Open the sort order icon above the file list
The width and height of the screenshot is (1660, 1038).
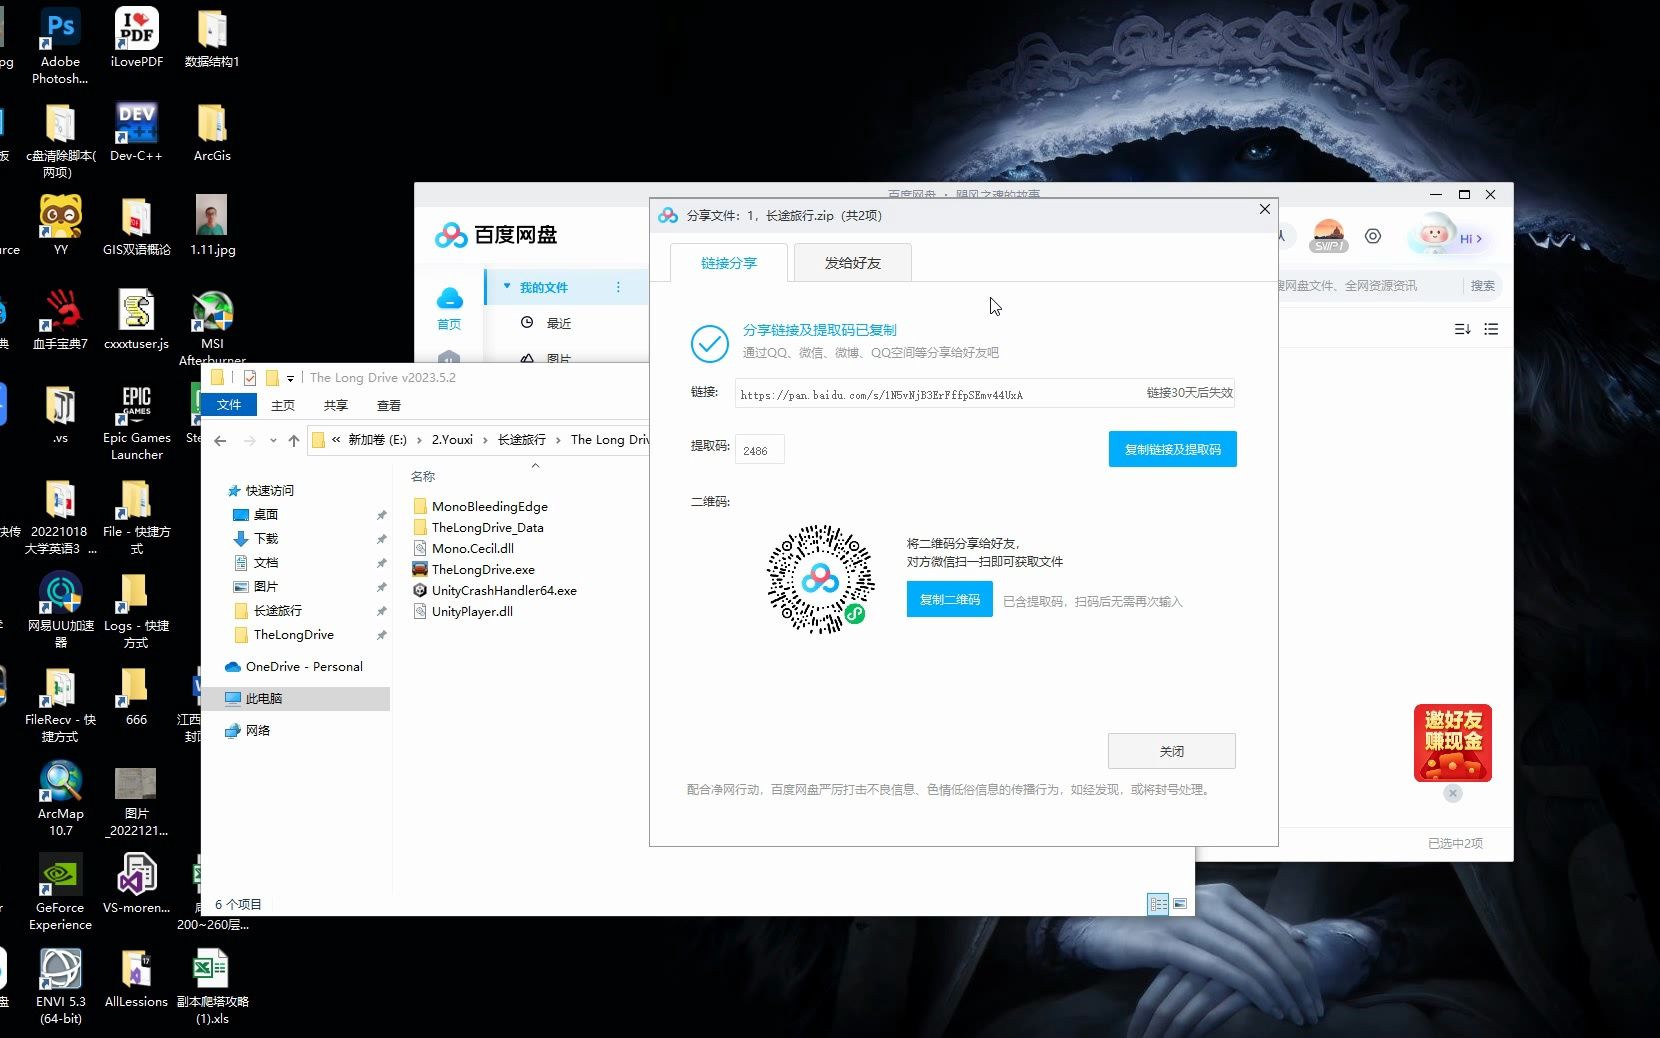pyautogui.click(x=1461, y=329)
